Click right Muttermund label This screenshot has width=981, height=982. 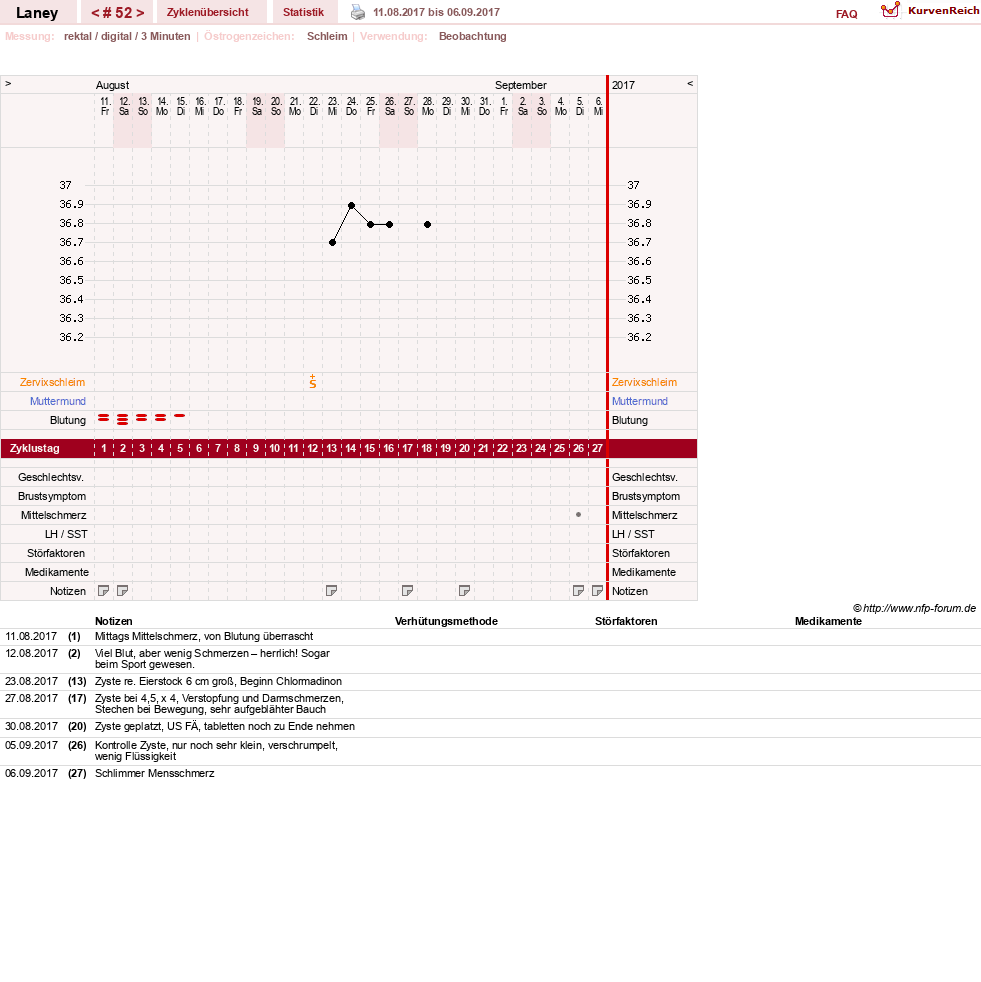click(640, 401)
